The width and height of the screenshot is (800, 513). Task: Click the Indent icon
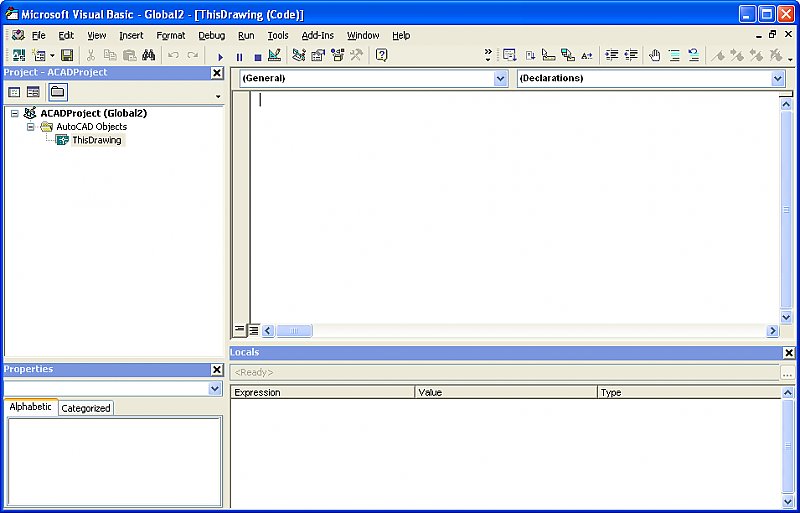tap(612, 55)
